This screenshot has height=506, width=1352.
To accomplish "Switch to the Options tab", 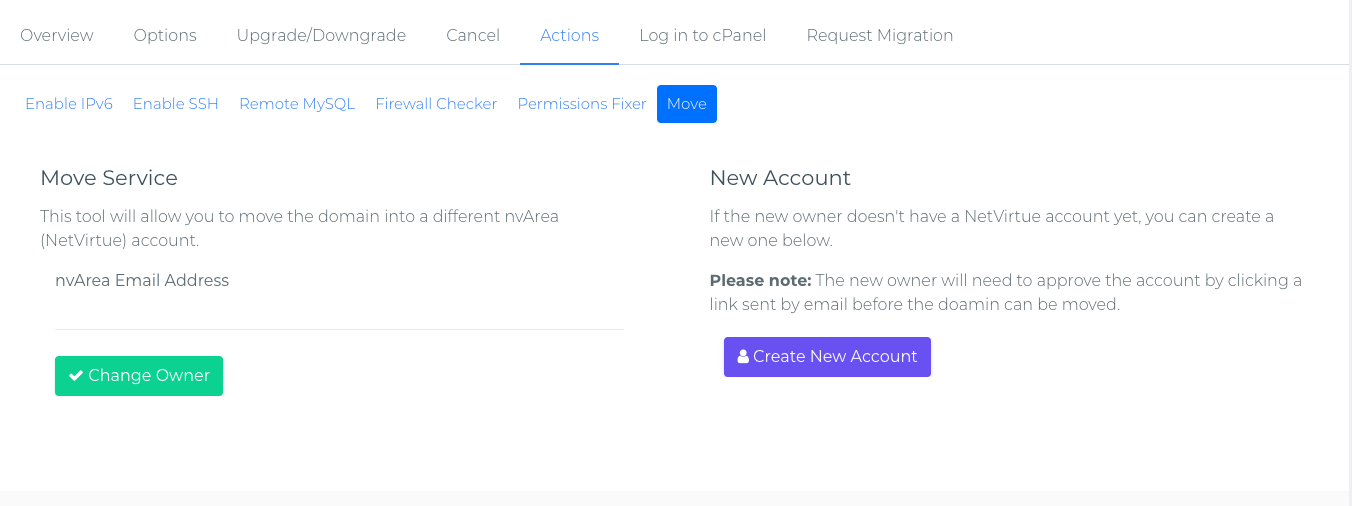I will point(165,35).
